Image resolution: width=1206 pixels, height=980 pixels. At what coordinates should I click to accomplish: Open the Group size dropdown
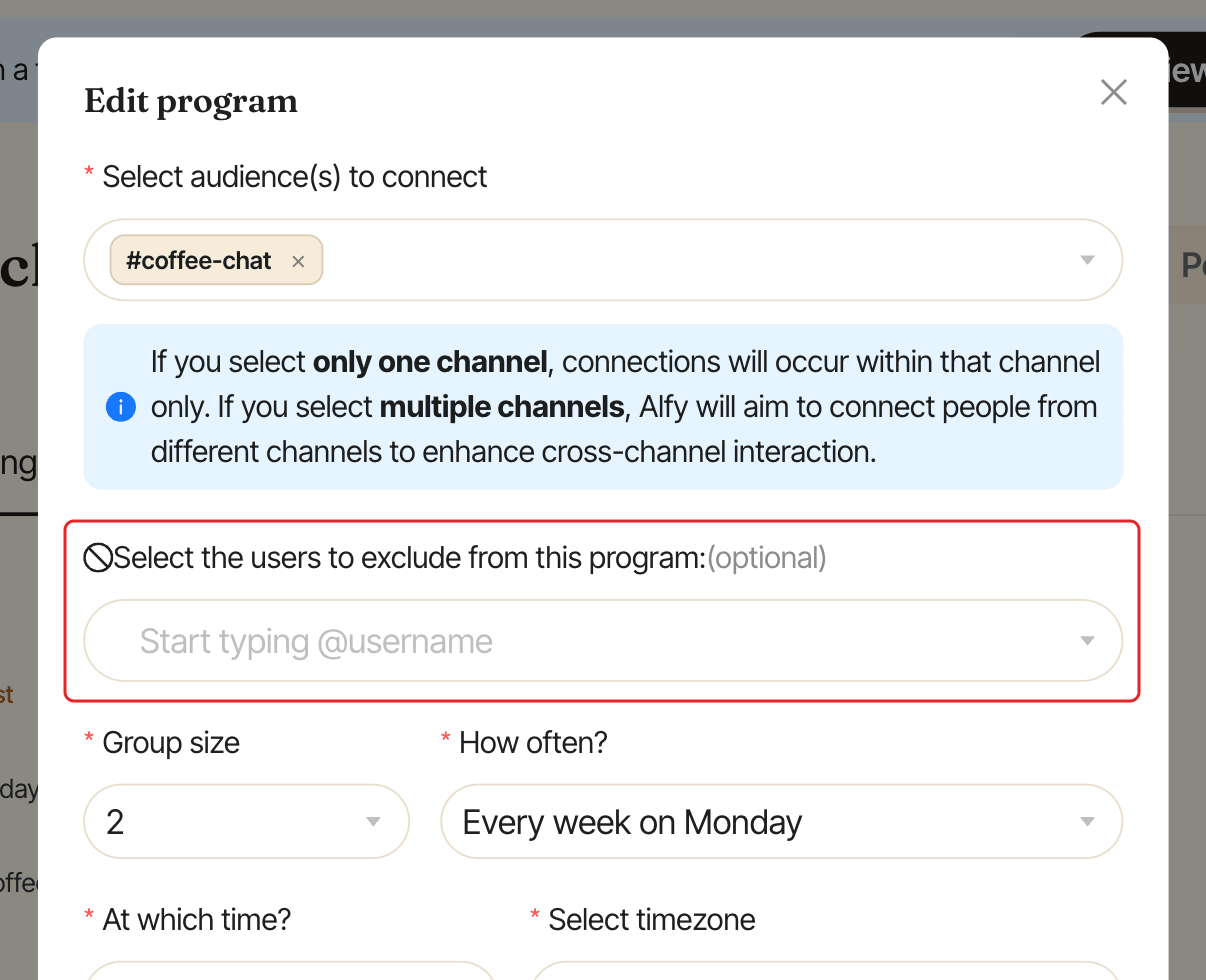point(247,822)
